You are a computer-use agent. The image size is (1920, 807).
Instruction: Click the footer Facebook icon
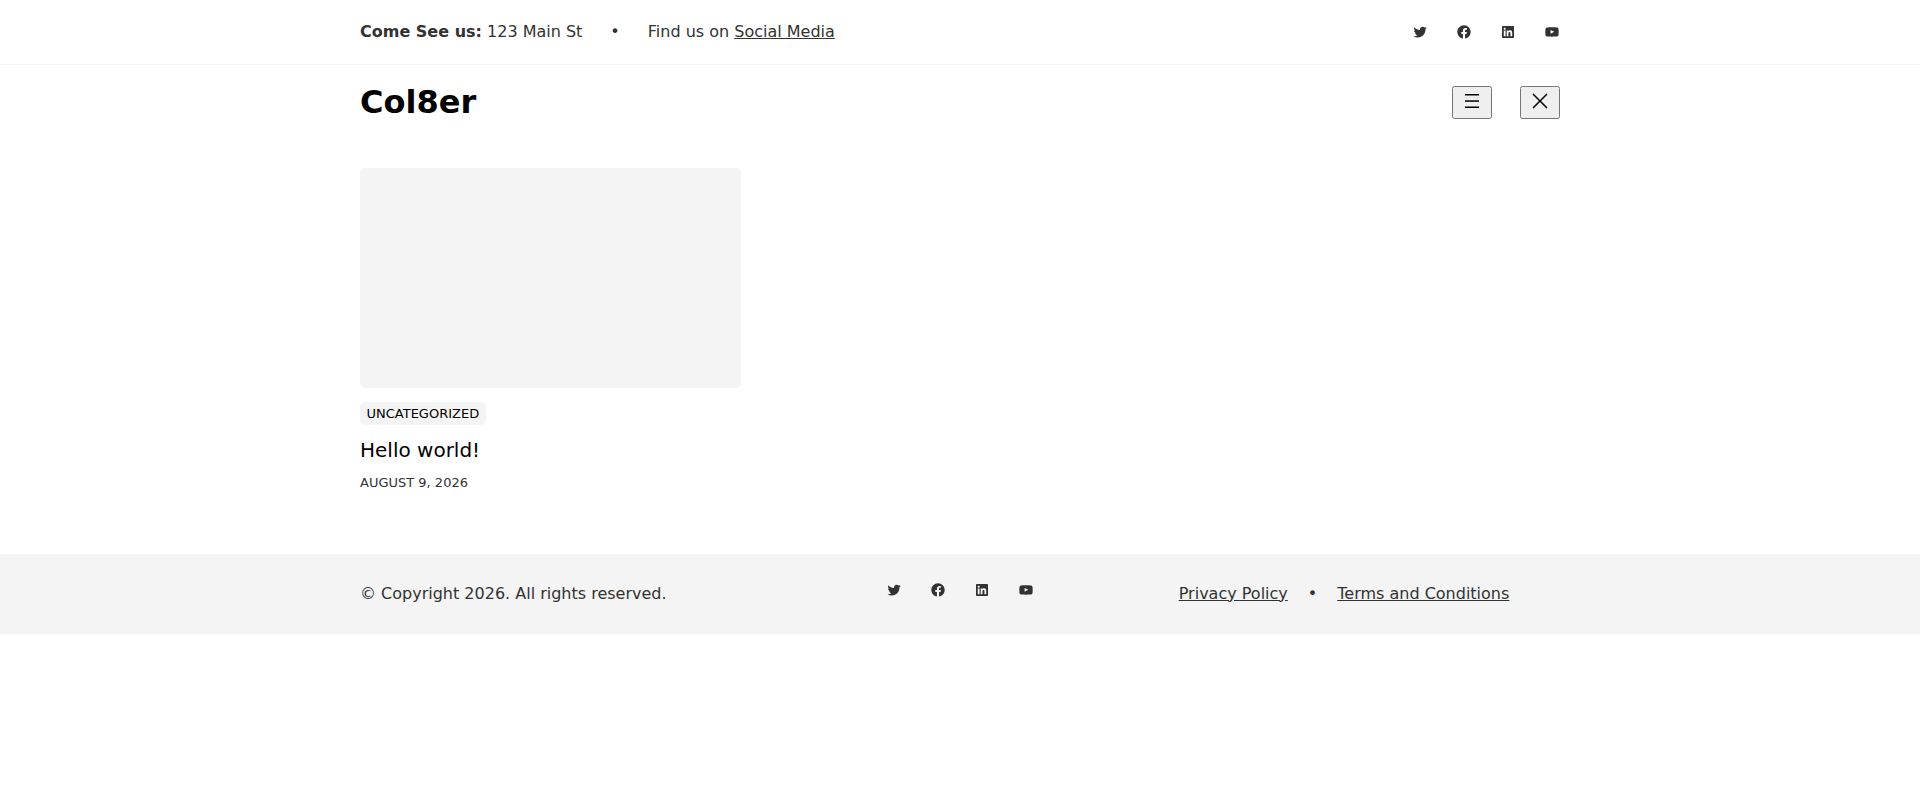tap(938, 590)
